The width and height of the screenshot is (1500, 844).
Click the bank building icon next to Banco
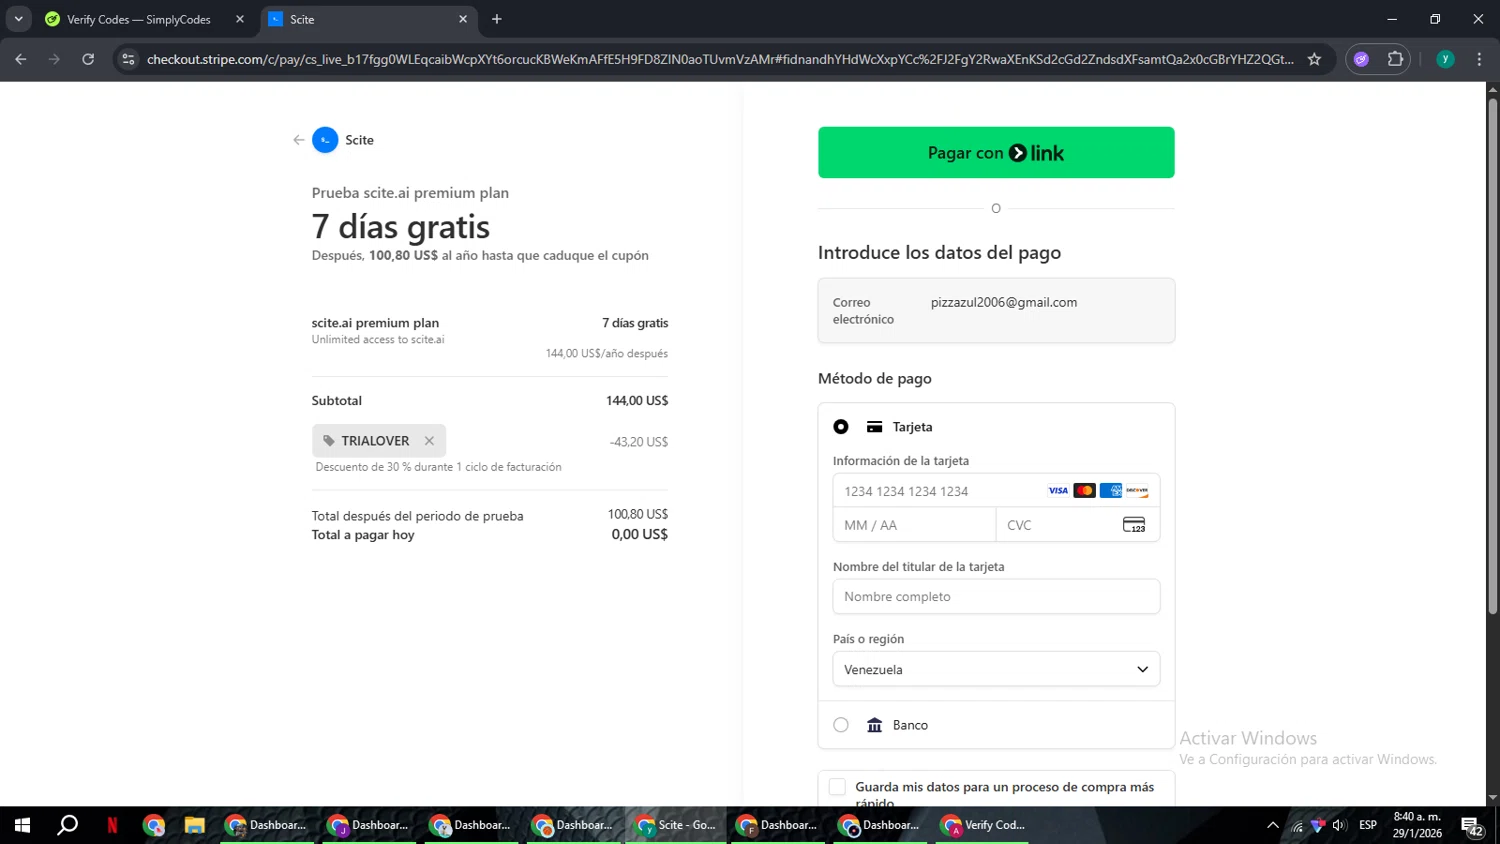coord(875,725)
